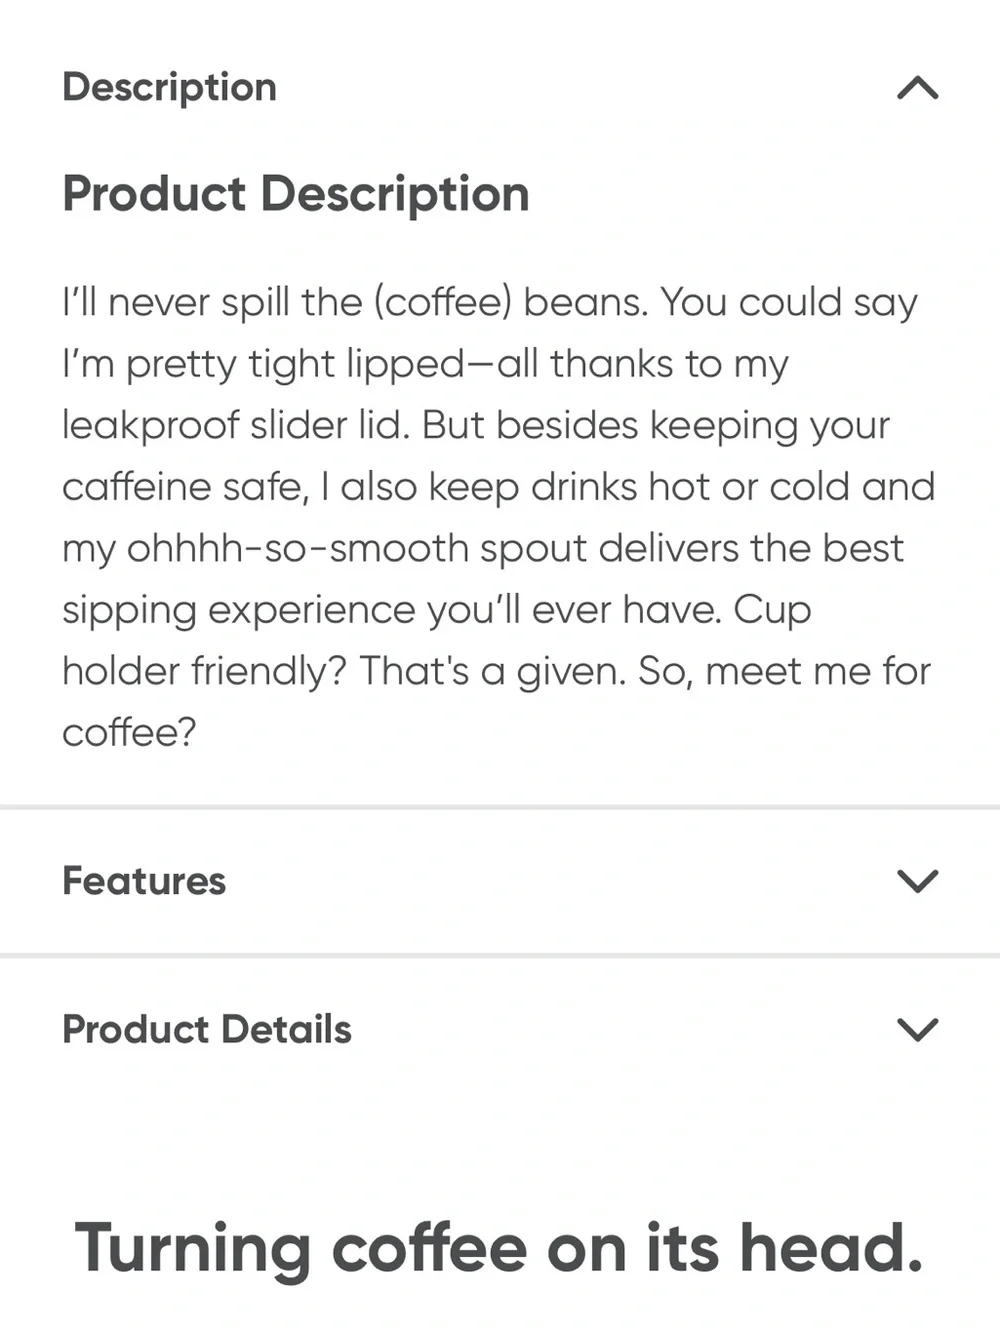
Task: Click the words 'sipping experience'
Action: pos(239,610)
